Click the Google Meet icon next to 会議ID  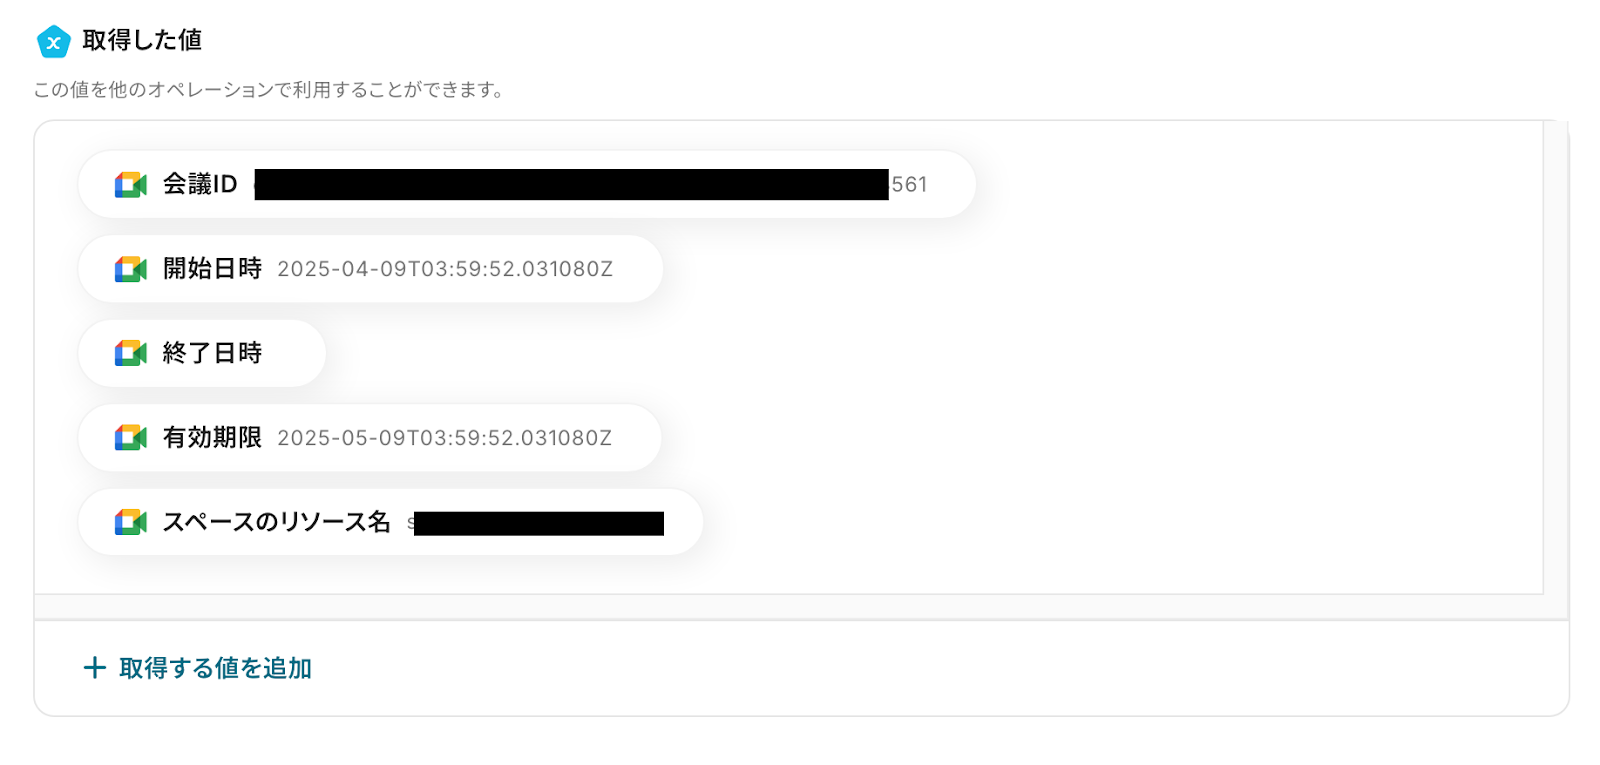click(131, 185)
